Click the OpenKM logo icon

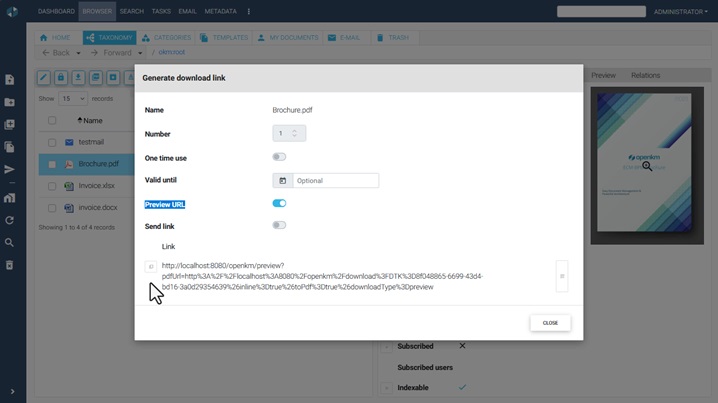[x=12, y=11]
